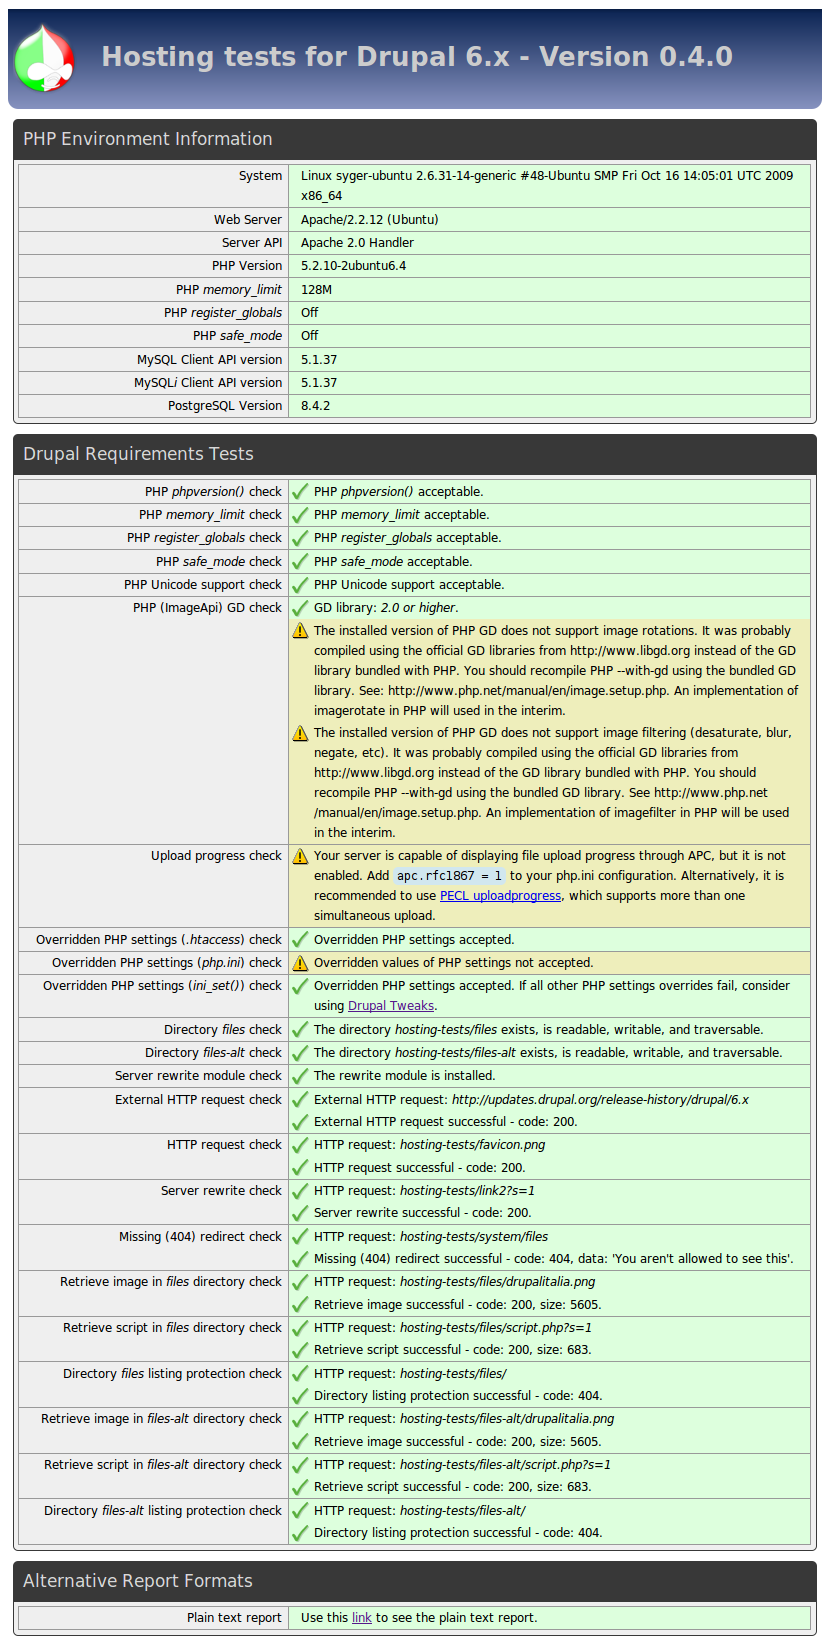Click the PHP (ImageApi) GD check label
Viewport: 830px width, 1646px height.
point(208,608)
